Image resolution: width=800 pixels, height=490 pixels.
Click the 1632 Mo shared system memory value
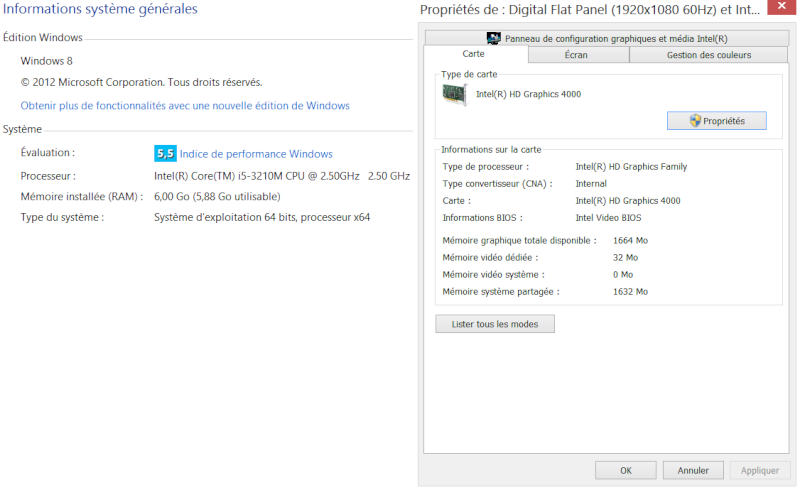click(630, 292)
